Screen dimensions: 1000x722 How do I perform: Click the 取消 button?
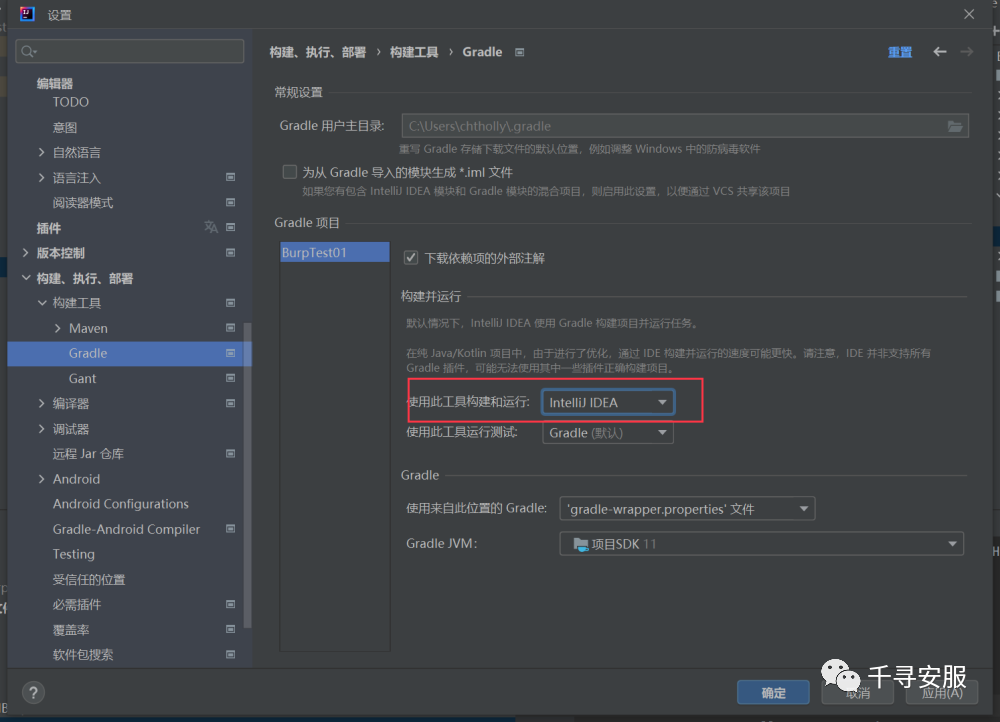(x=857, y=693)
